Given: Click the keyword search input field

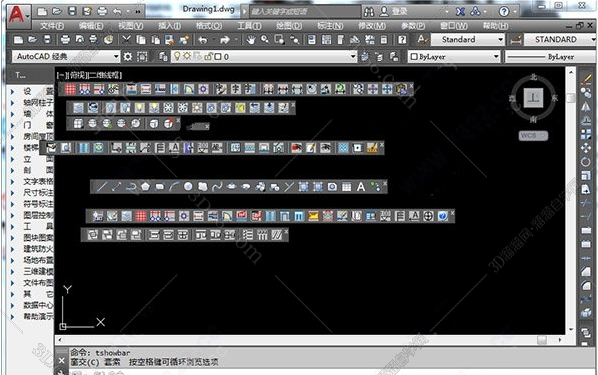Looking at the screenshot, I should click(305, 12).
